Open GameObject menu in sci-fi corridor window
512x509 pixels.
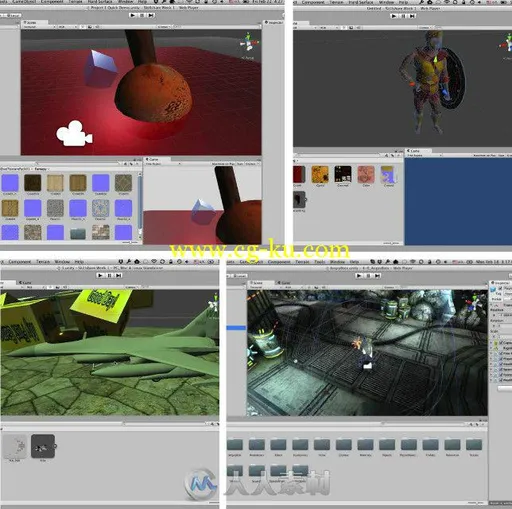click(251, 262)
